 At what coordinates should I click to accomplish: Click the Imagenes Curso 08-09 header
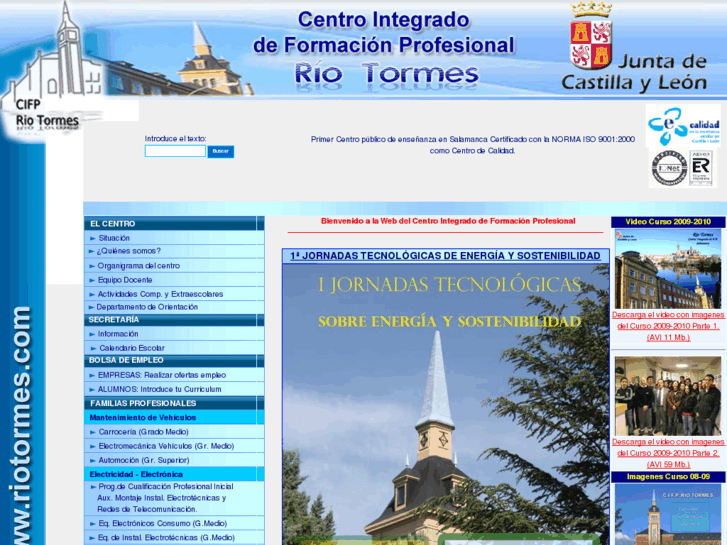(668, 477)
